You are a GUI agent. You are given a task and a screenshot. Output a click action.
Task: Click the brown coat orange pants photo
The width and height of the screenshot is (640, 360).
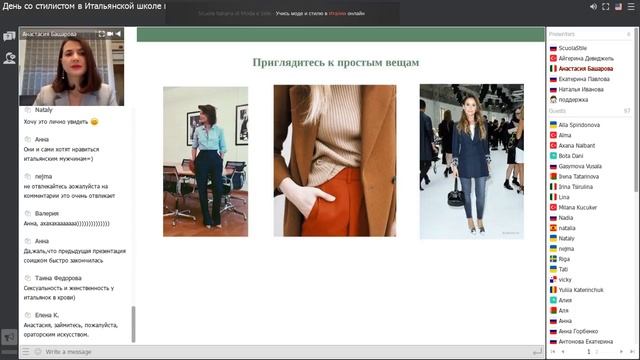[x=335, y=160]
